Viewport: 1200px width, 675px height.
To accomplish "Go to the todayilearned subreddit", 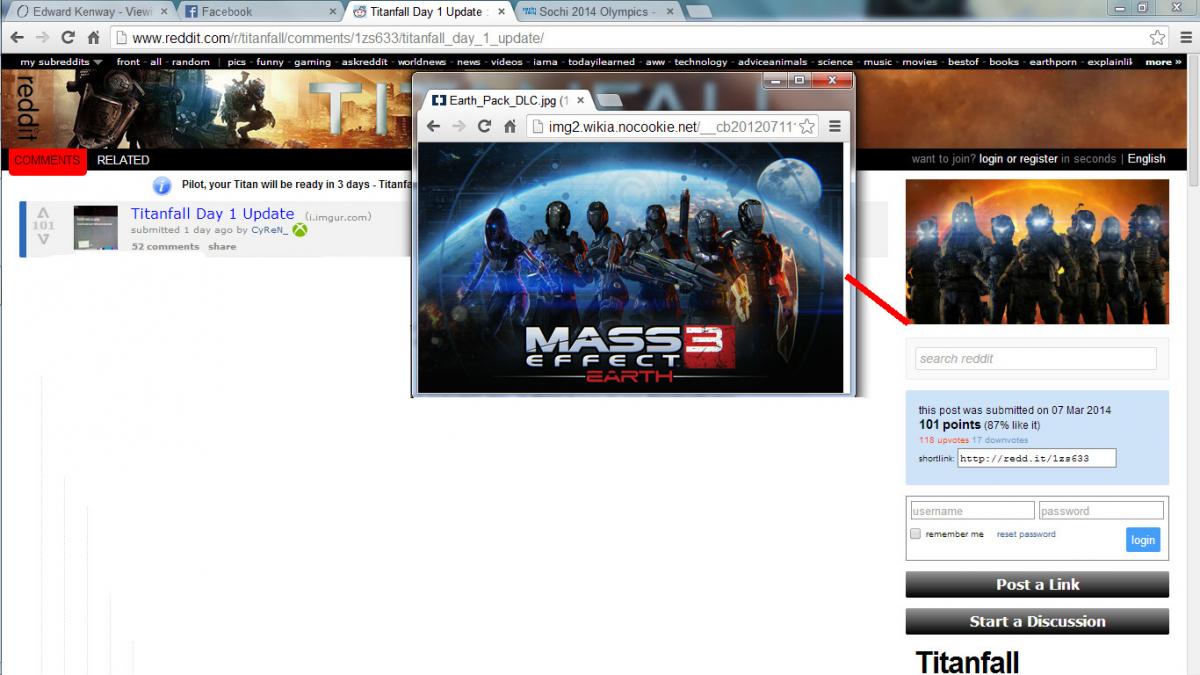I will pos(601,62).
